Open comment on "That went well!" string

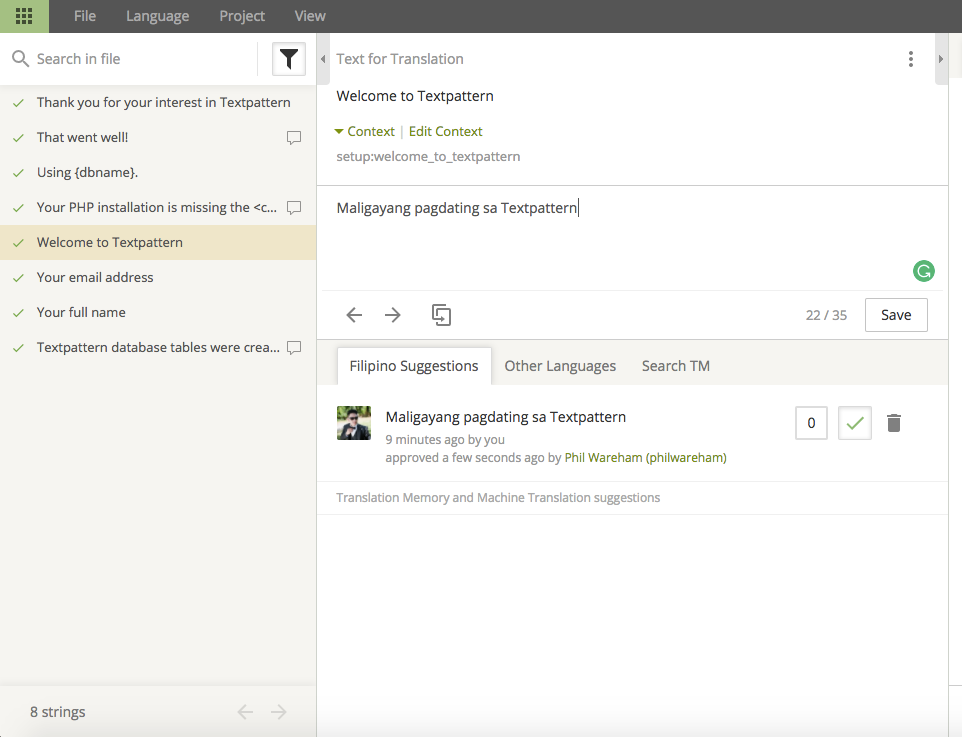(294, 137)
